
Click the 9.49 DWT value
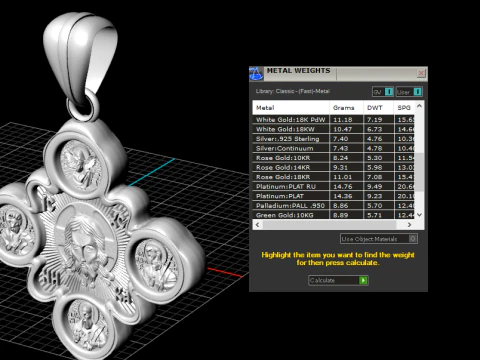tap(375, 187)
